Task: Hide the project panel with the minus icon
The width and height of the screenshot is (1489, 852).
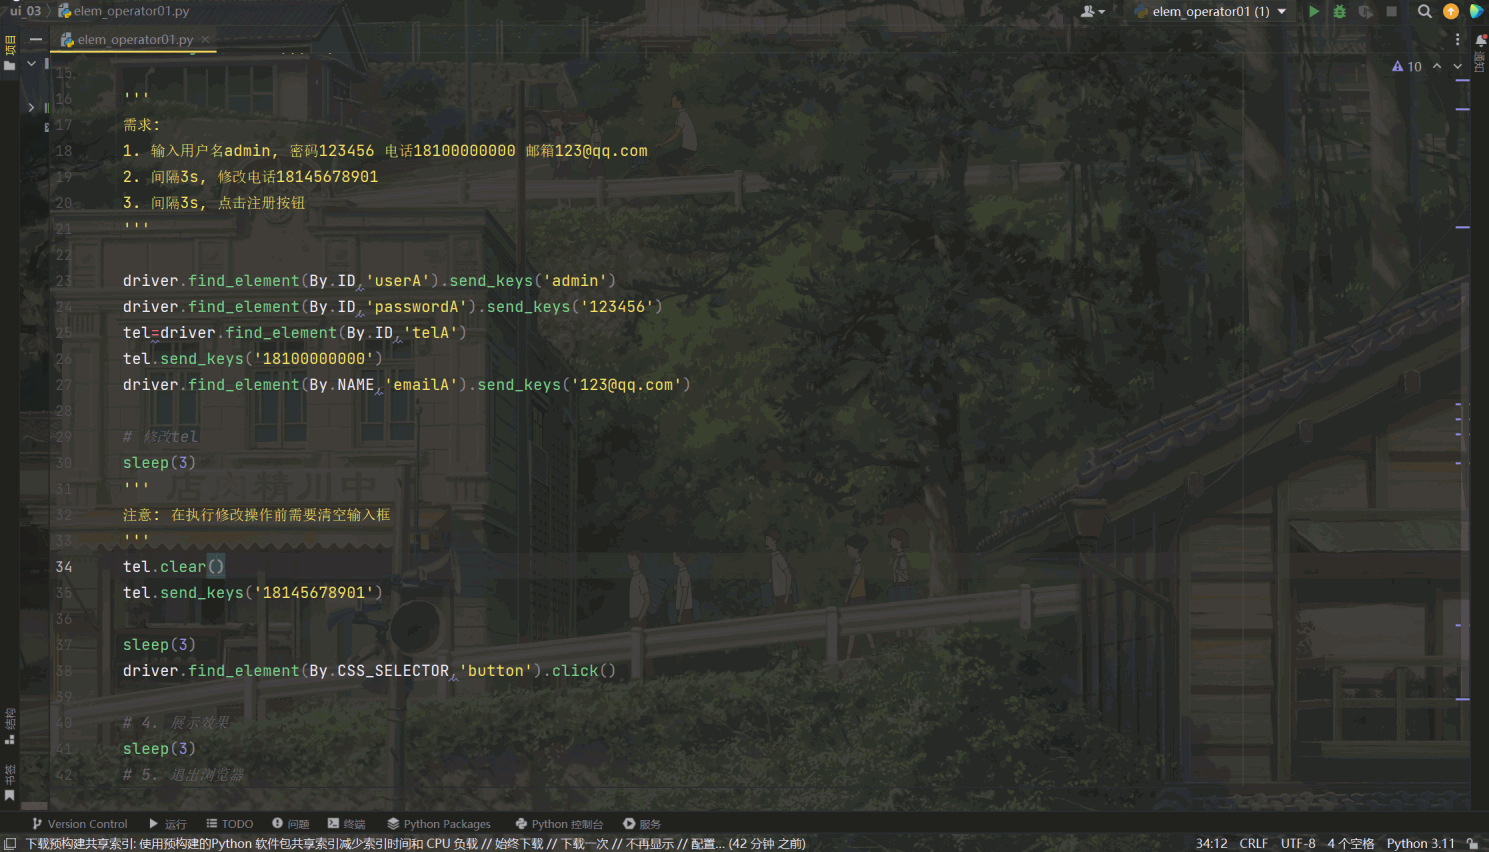Action: [36, 40]
